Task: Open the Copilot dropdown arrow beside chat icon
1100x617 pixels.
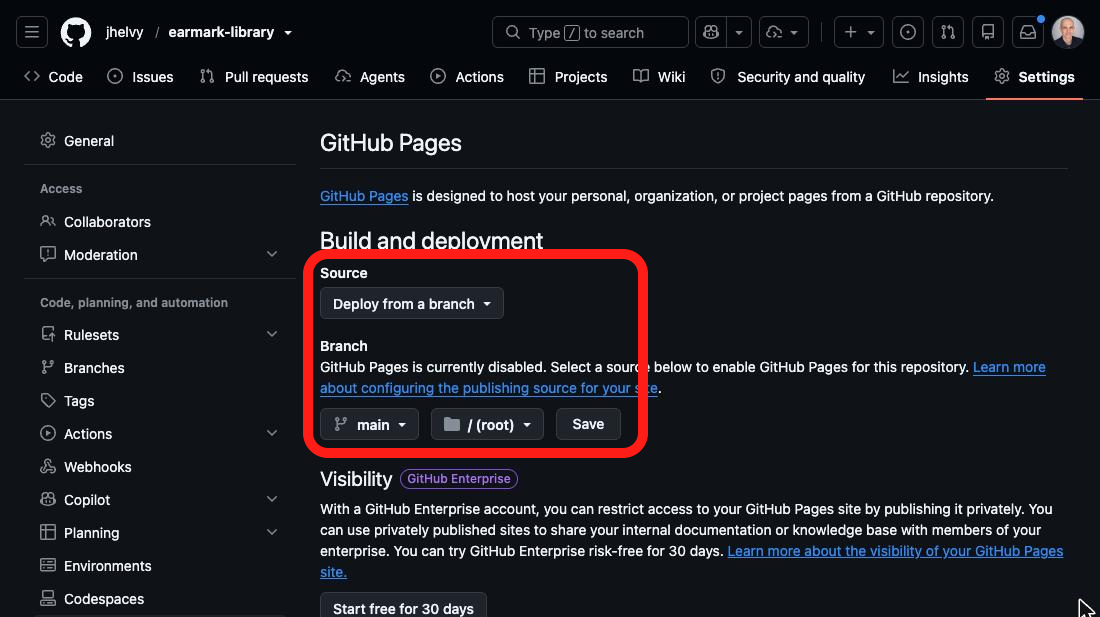Action: coord(739,32)
